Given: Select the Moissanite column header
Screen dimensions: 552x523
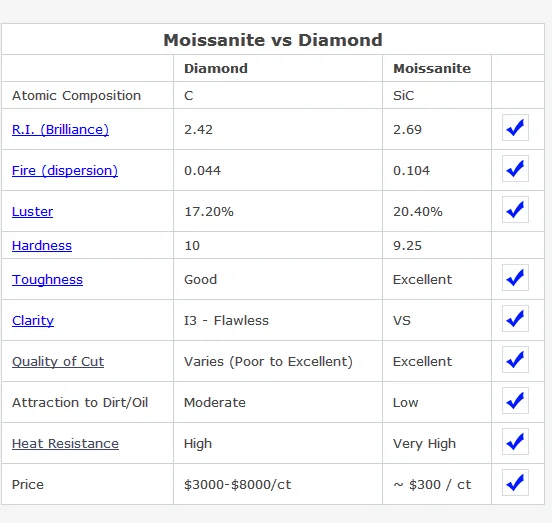Looking at the screenshot, I should (x=432, y=68).
